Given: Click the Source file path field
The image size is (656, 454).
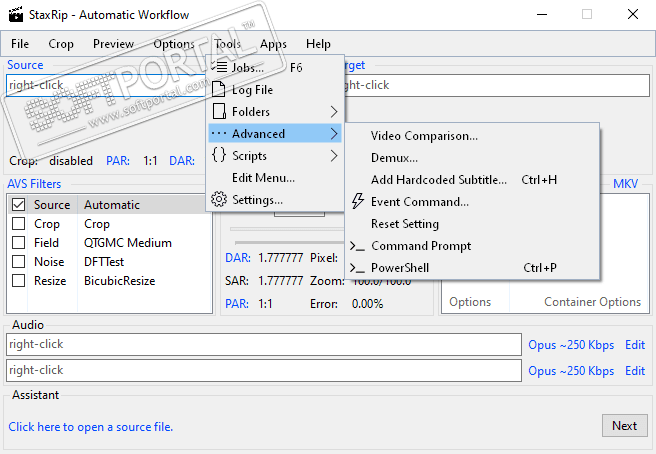Looking at the screenshot, I should [107, 85].
